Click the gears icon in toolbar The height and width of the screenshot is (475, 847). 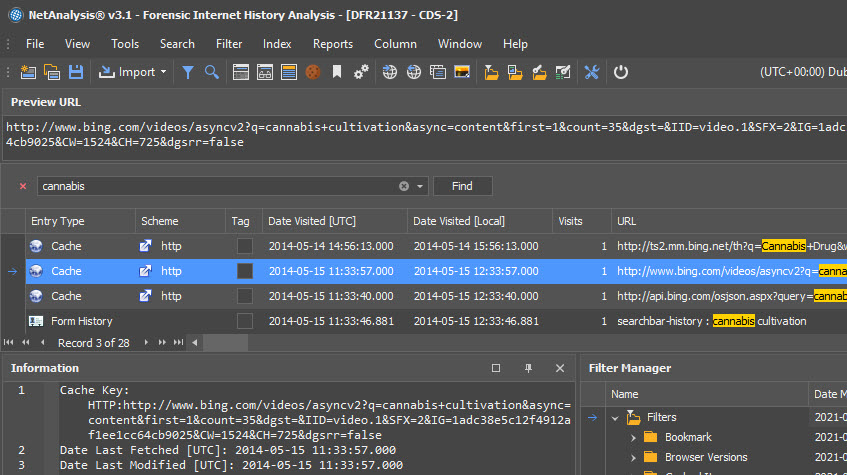(x=361, y=72)
